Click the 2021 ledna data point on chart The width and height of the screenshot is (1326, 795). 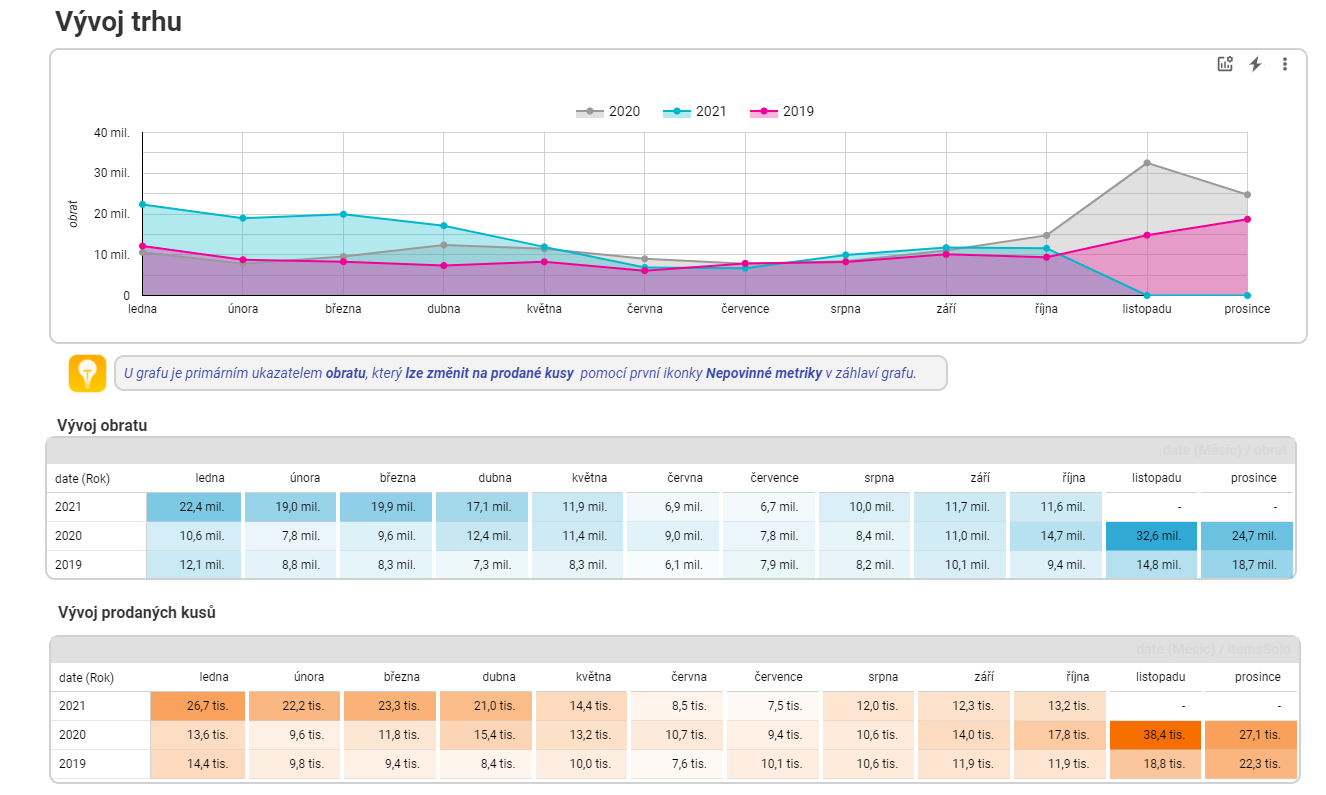[x=142, y=204]
